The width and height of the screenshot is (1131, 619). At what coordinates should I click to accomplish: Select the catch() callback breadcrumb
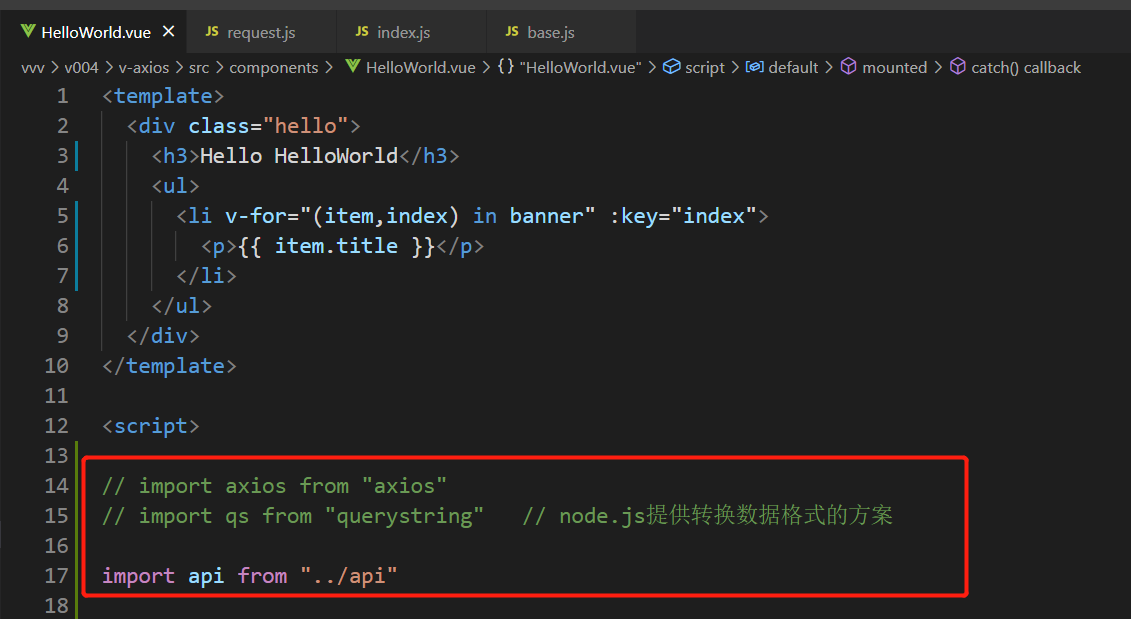(x=1026, y=68)
